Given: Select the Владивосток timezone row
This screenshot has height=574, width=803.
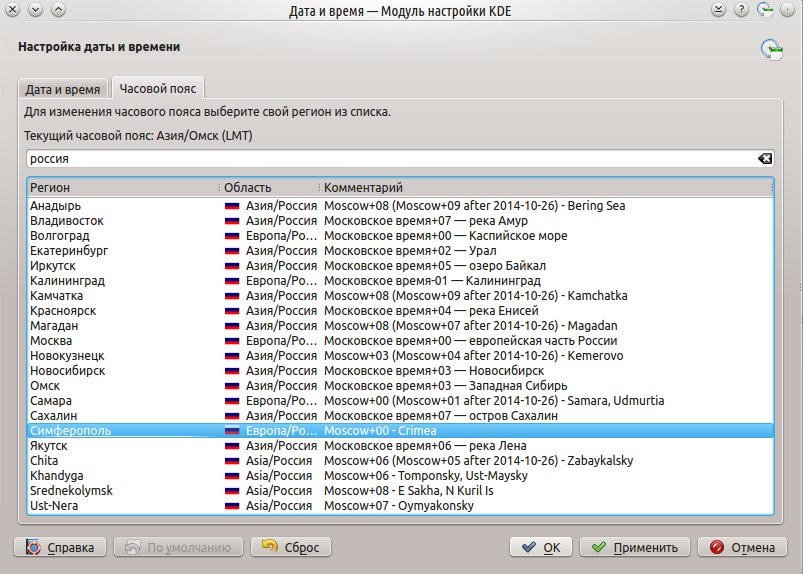Looking at the screenshot, I should click(400, 221).
